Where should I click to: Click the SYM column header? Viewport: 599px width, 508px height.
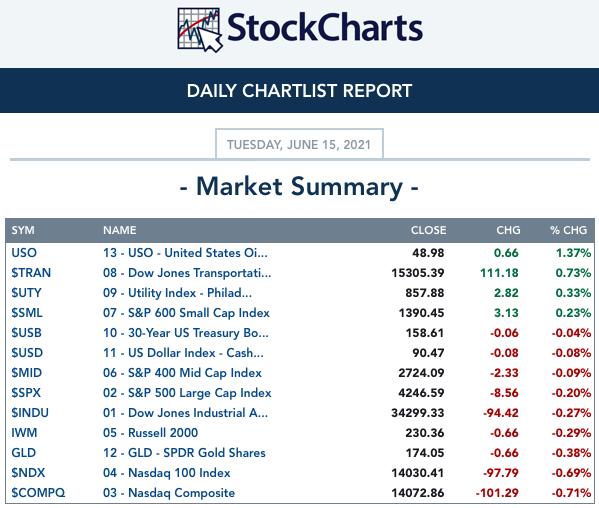23,230
